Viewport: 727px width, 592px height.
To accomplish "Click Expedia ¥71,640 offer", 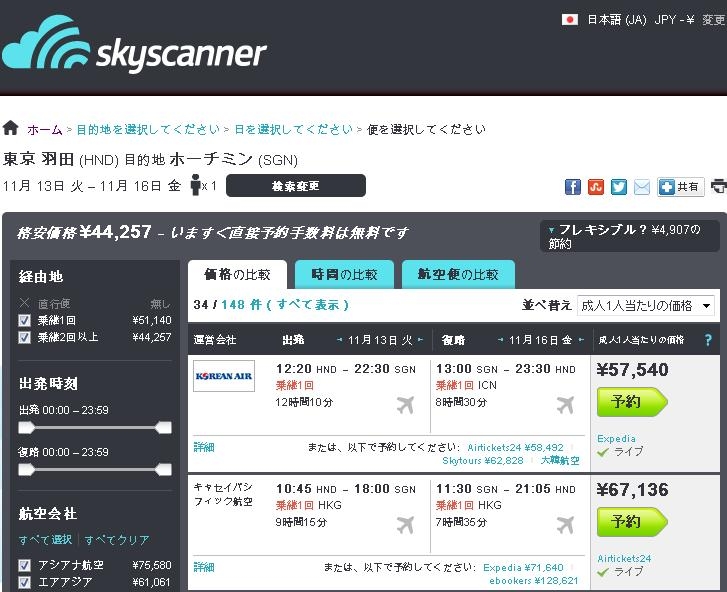I will (x=523, y=567).
